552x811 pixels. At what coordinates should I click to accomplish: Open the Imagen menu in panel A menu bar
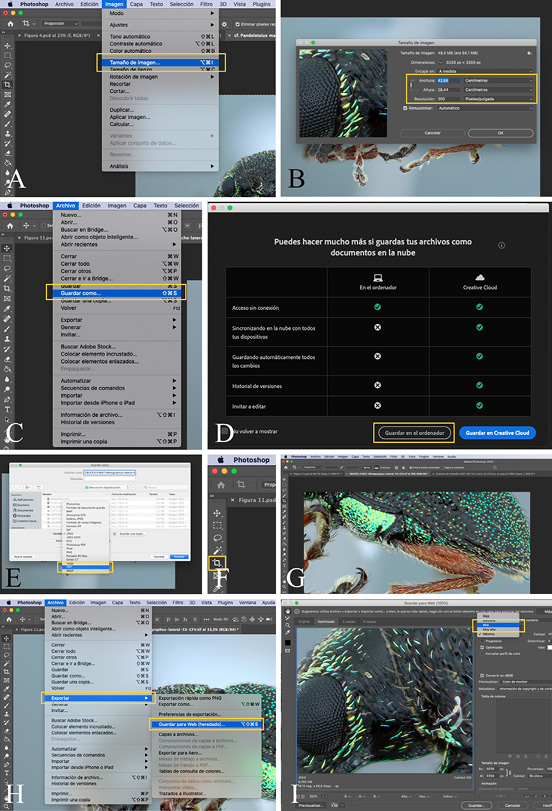[114, 4]
